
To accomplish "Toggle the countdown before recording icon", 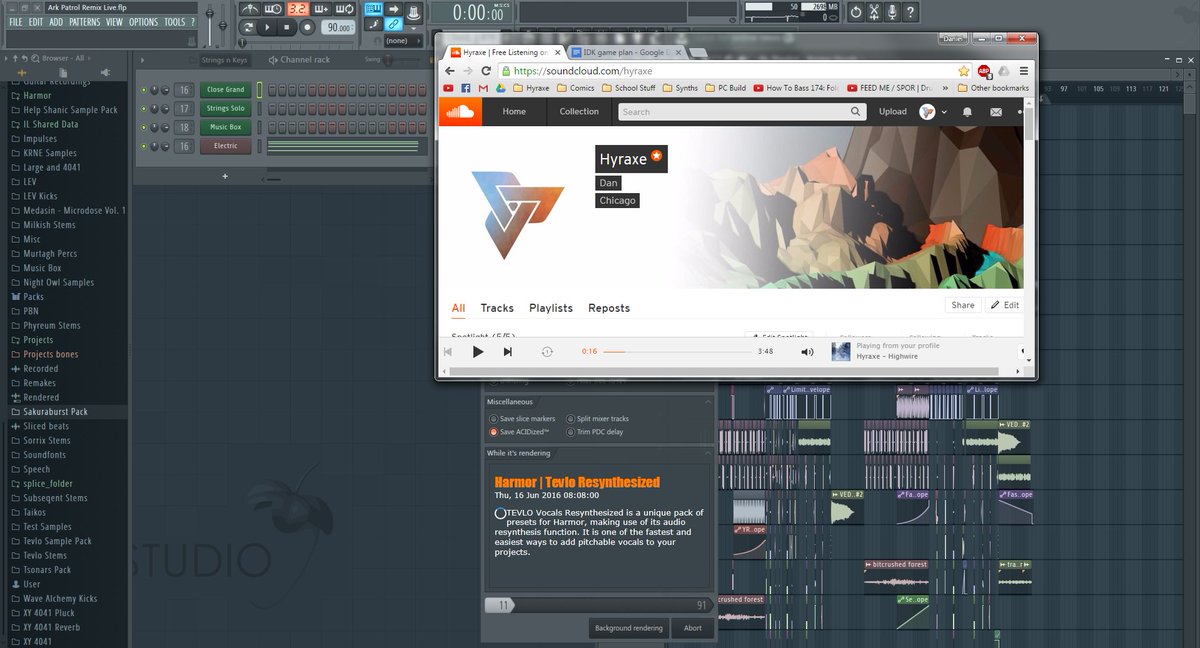I will (298, 9).
